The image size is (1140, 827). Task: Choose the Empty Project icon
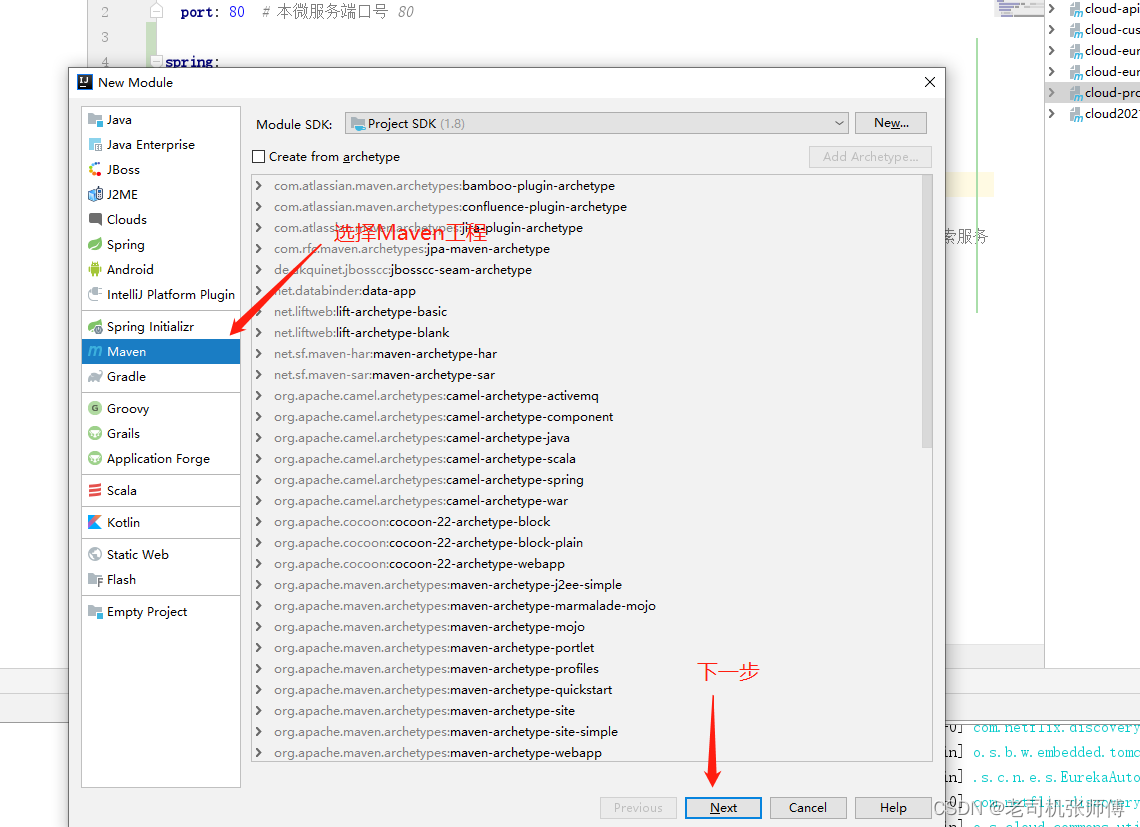pos(95,612)
